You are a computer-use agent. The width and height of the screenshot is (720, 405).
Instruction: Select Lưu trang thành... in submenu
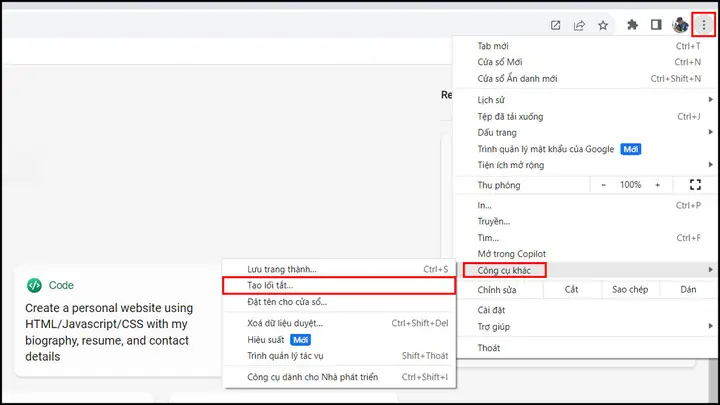pos(339,269)
